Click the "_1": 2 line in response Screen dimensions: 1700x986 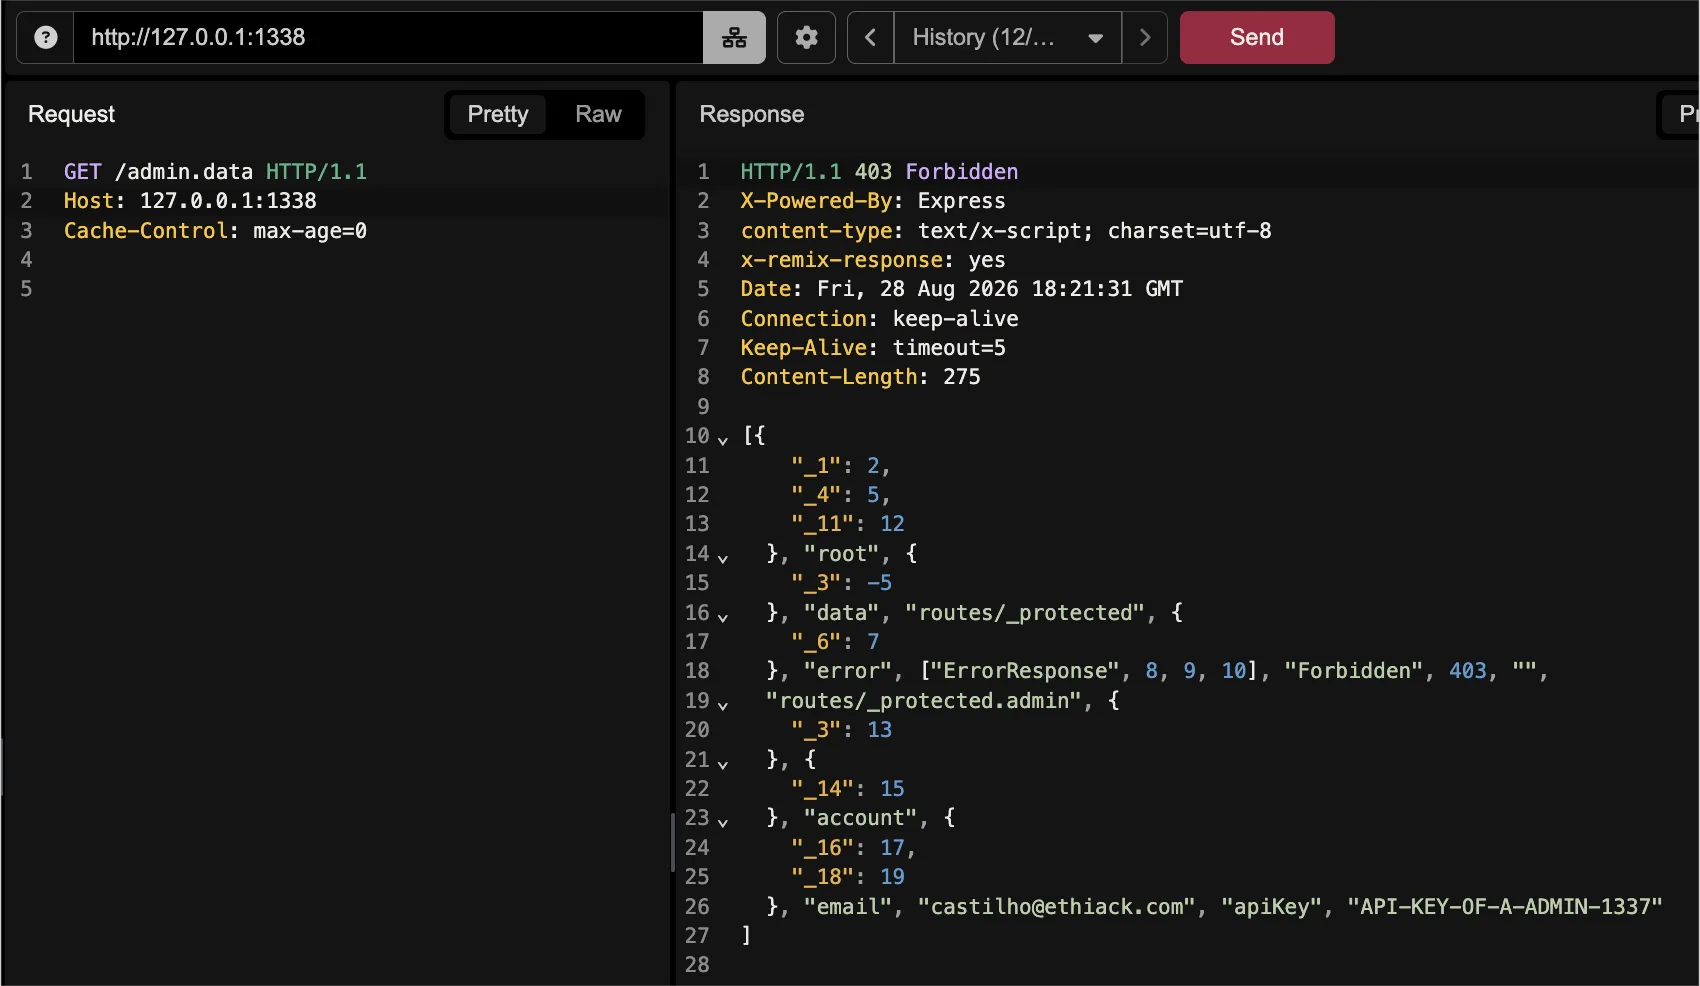pos(840,466)
